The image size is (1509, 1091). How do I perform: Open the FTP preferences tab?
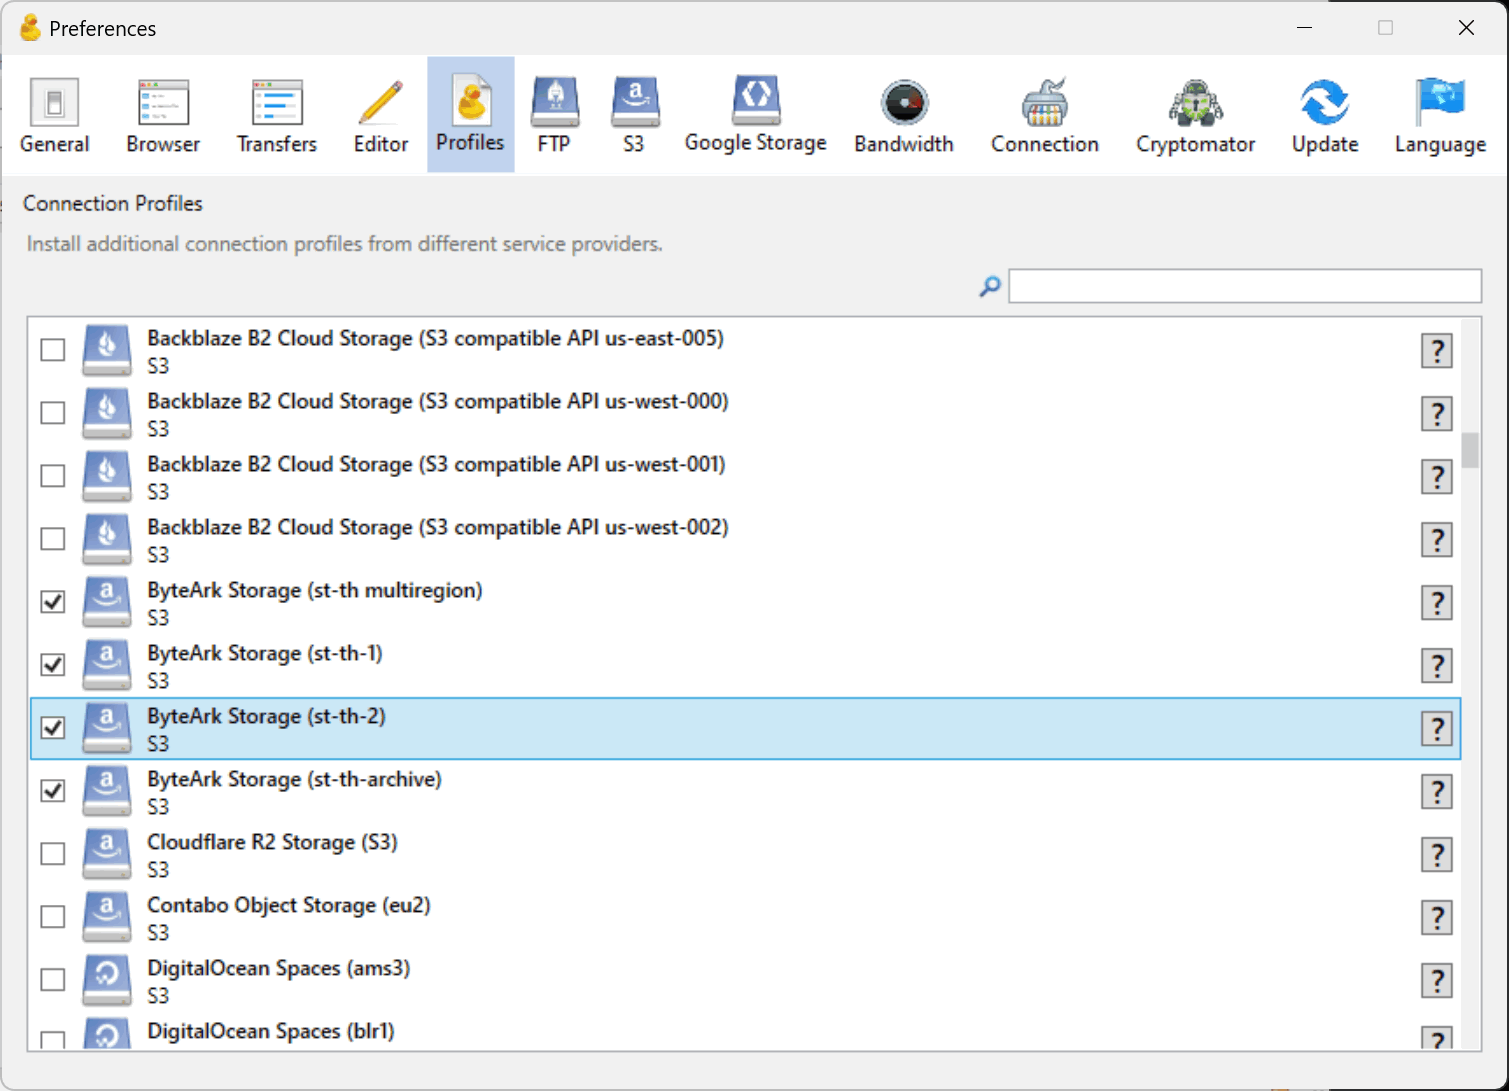click(554, 115)
